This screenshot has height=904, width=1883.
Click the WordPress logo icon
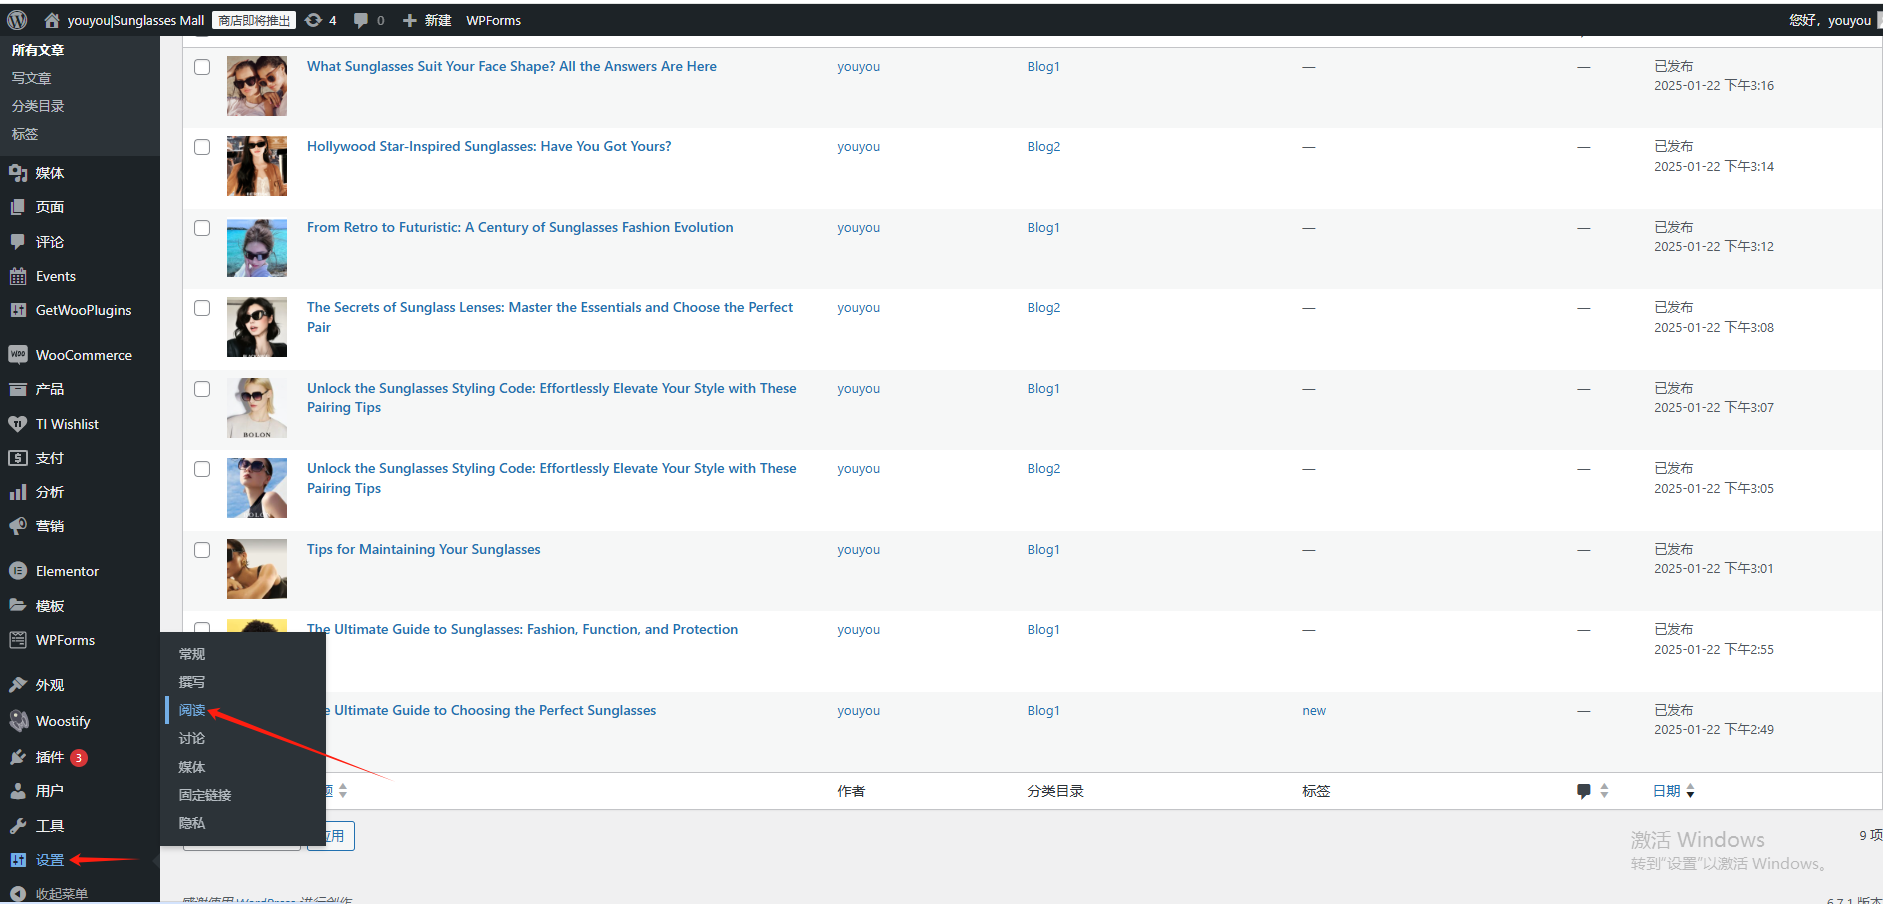click(x=17, y=20)
